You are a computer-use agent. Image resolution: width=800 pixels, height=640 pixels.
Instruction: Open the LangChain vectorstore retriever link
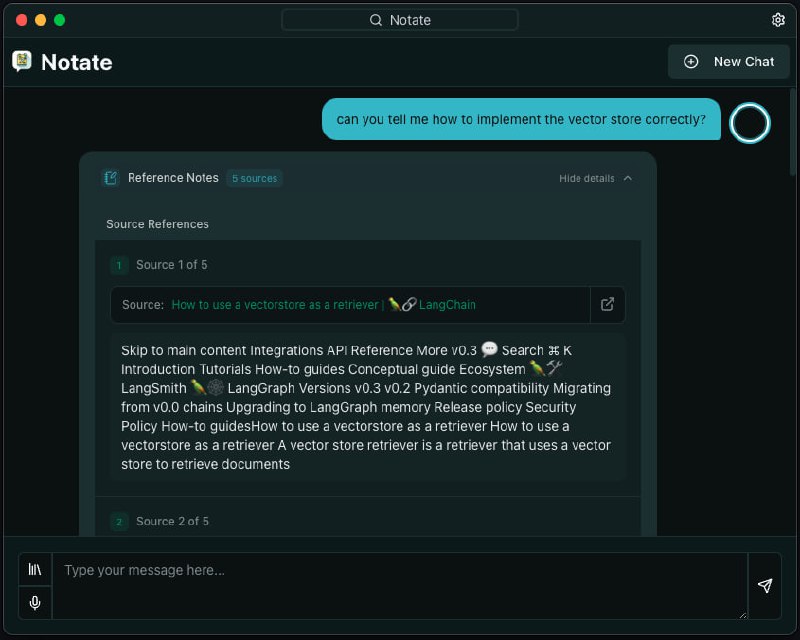pos(323,305)
